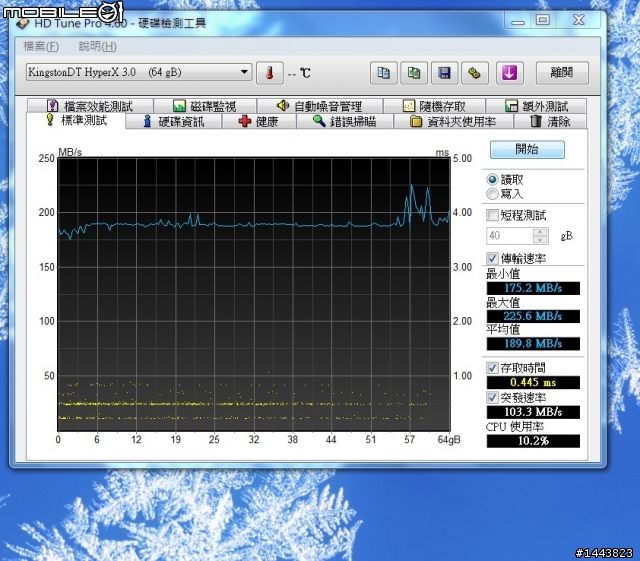Click the floppy disk save icon

click(x=444, y=73)
